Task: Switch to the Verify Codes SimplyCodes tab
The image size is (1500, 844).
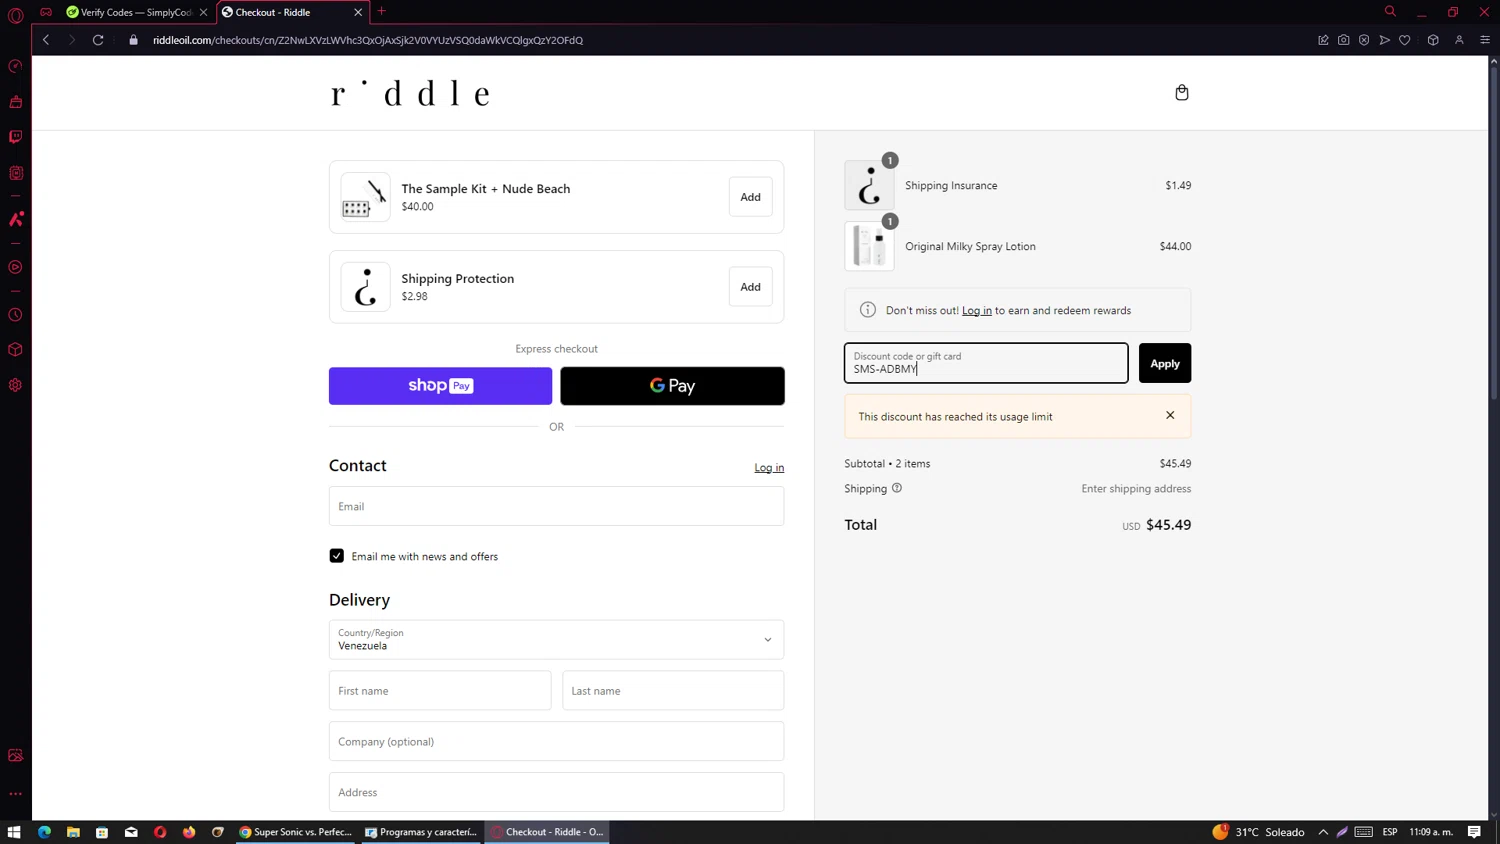Action: [131, 12]
